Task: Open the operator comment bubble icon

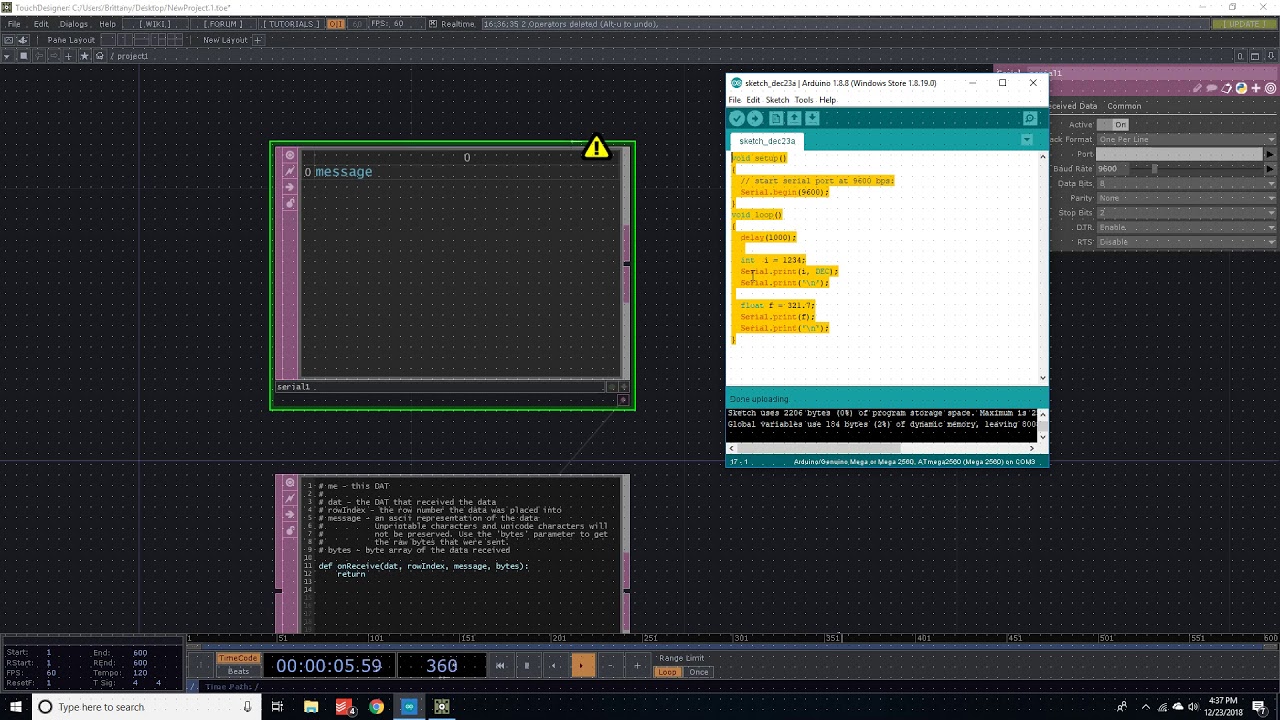Action: coord(1212,88)
